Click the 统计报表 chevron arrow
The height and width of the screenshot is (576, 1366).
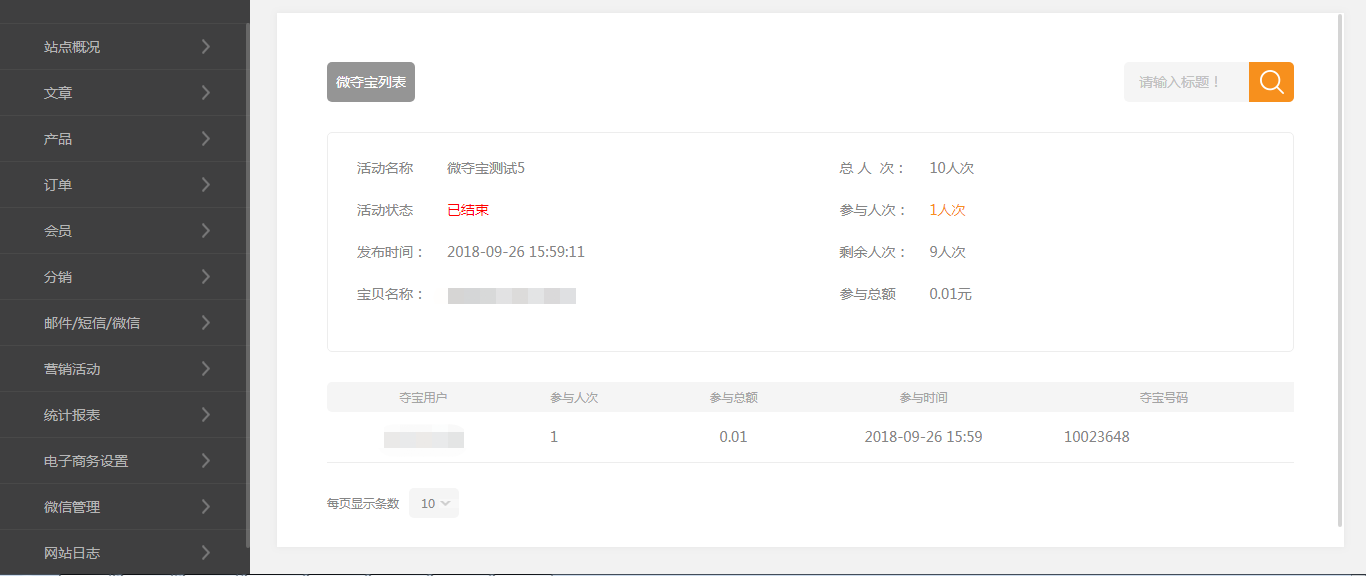[205, 414]
